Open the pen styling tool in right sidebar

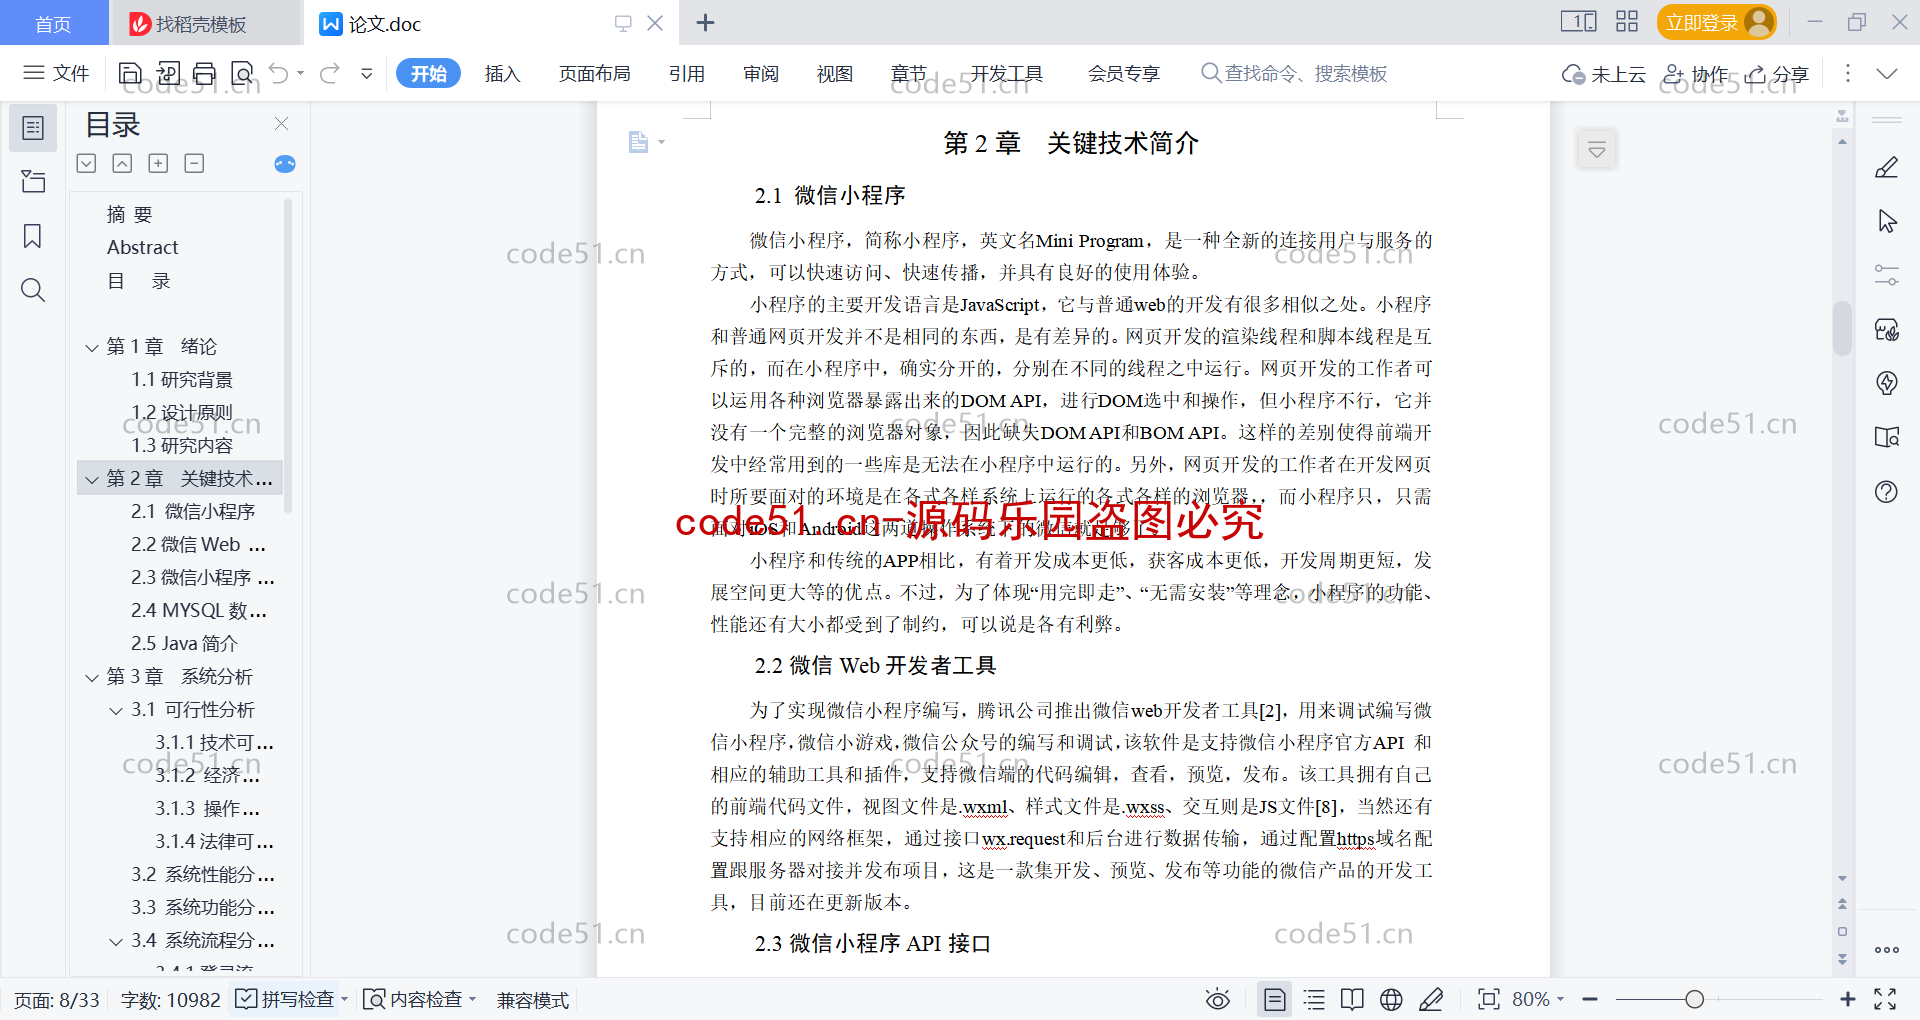pyautogui.click(x=1887, y=168)
